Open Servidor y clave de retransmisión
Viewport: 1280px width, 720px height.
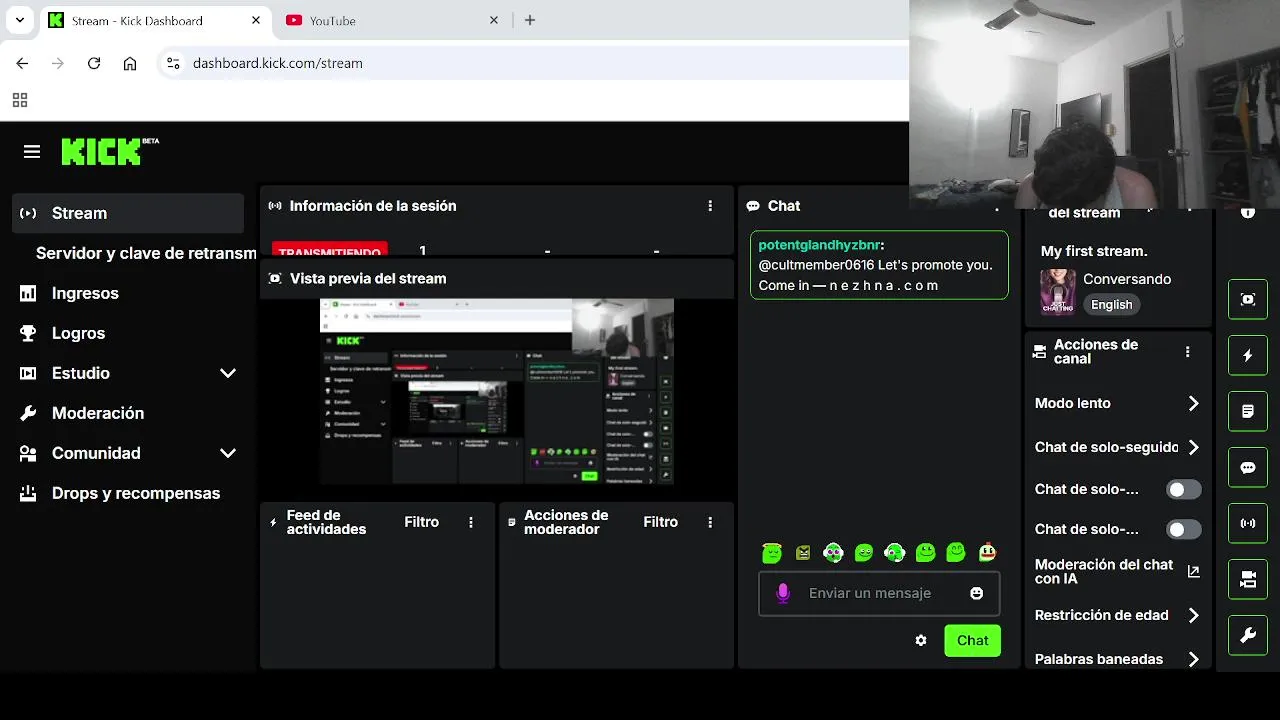[146, 253]
